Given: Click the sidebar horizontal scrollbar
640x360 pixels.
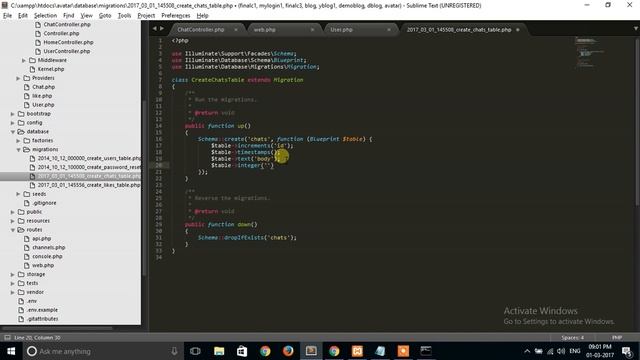Looking at the screenshot, I should pyautogui.click(x=57, y=328).
